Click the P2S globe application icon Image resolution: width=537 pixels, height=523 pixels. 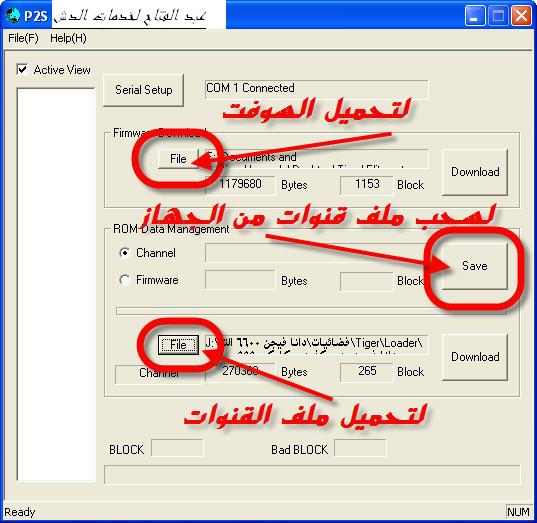click(13, 15)
